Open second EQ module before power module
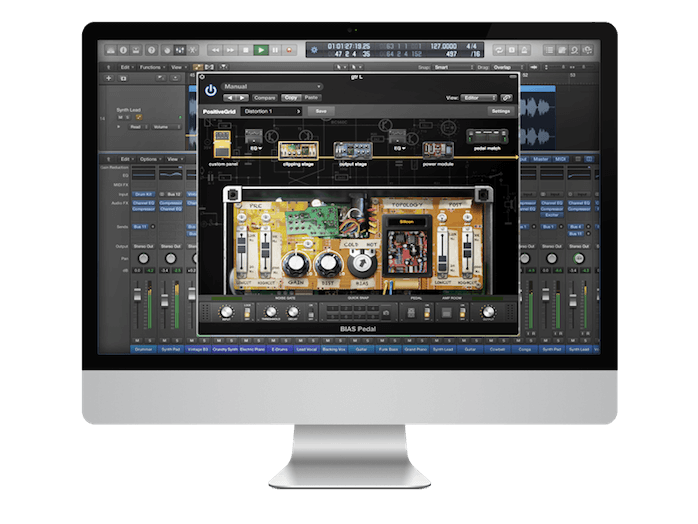Screen dimensions: 698x524 (397, 137)
